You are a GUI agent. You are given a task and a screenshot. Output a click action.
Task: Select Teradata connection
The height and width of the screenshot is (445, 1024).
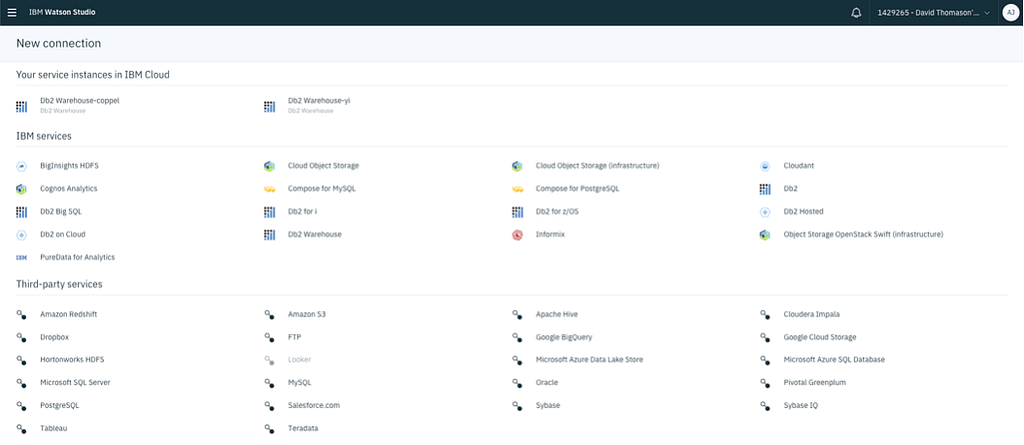point(303,429)
